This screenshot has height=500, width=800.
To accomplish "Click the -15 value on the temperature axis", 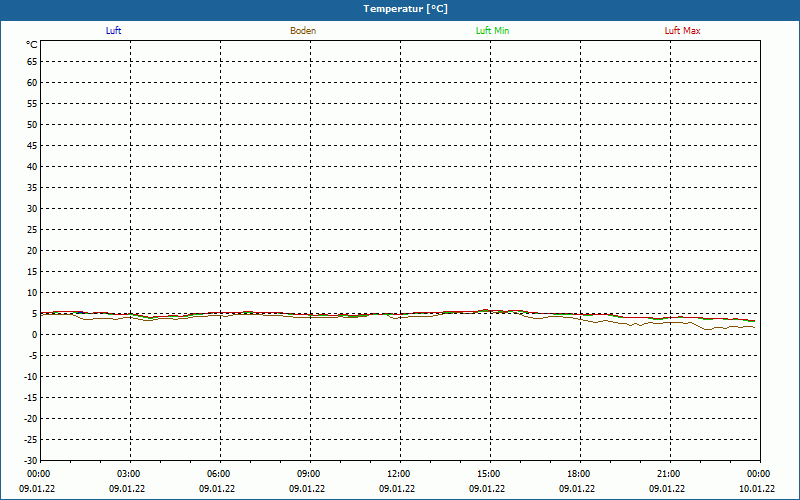I will click(31, 397).
